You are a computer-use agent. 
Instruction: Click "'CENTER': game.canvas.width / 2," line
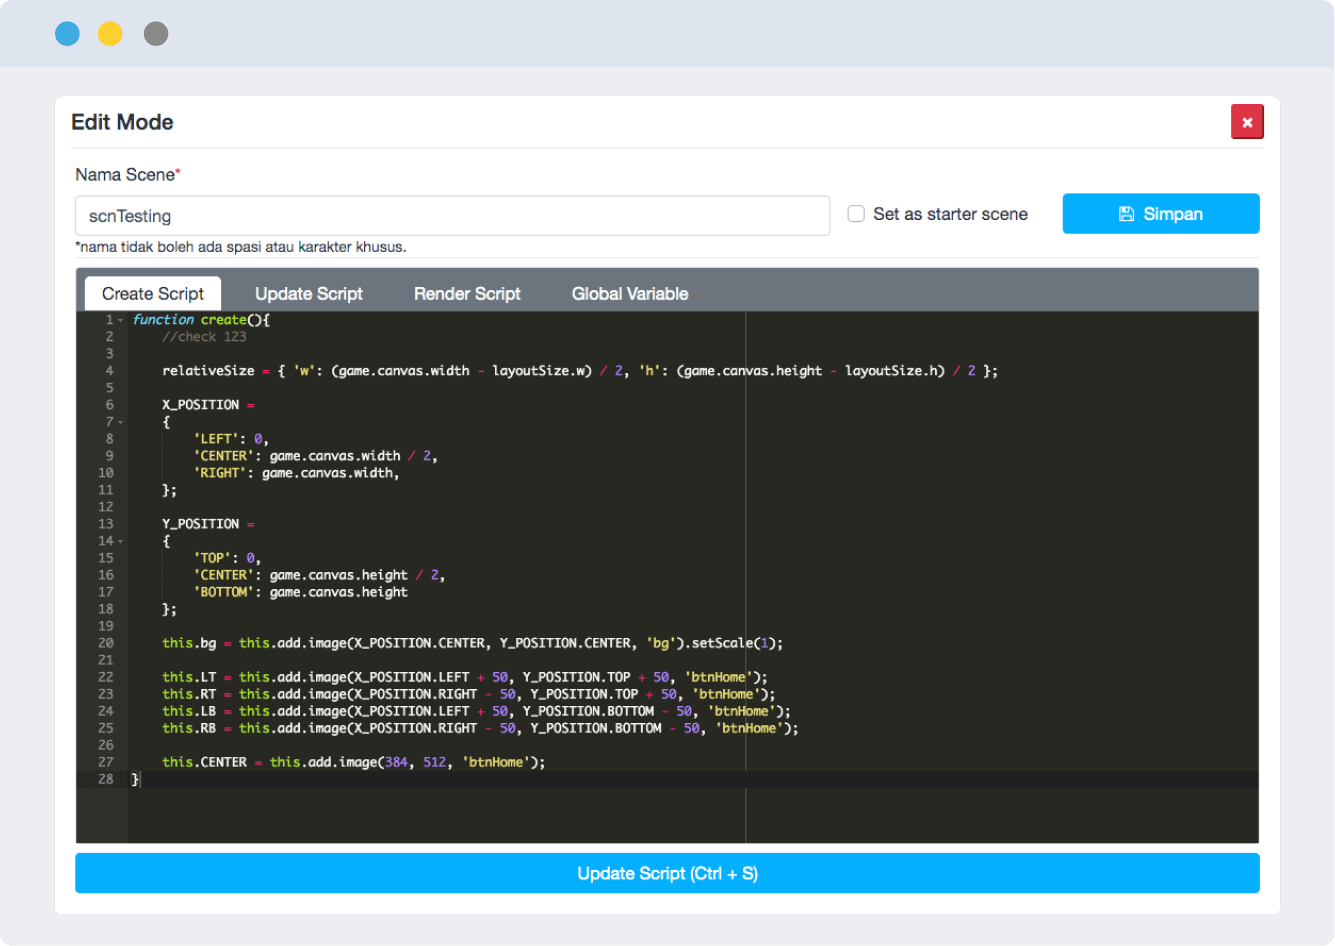pos(316,456)
